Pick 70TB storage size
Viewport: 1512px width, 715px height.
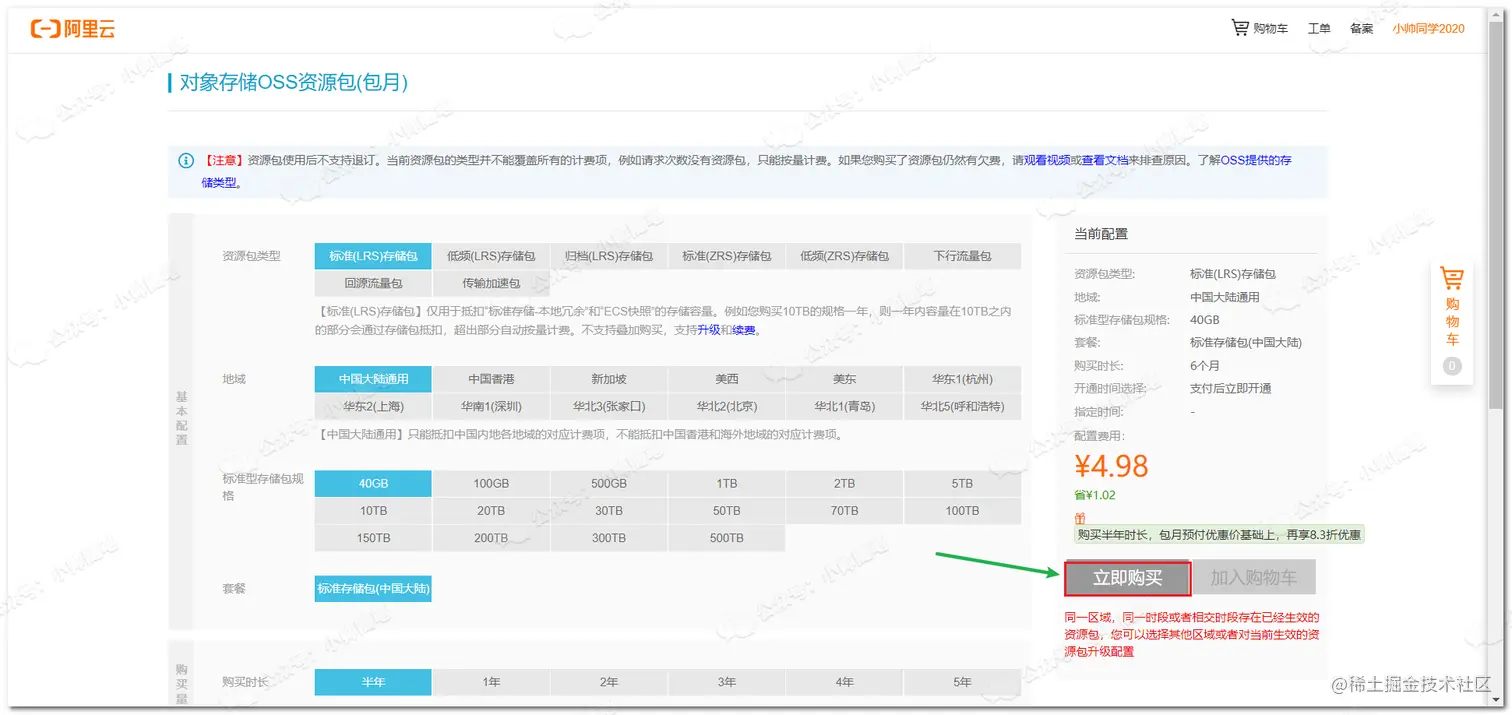click(845, 511)
